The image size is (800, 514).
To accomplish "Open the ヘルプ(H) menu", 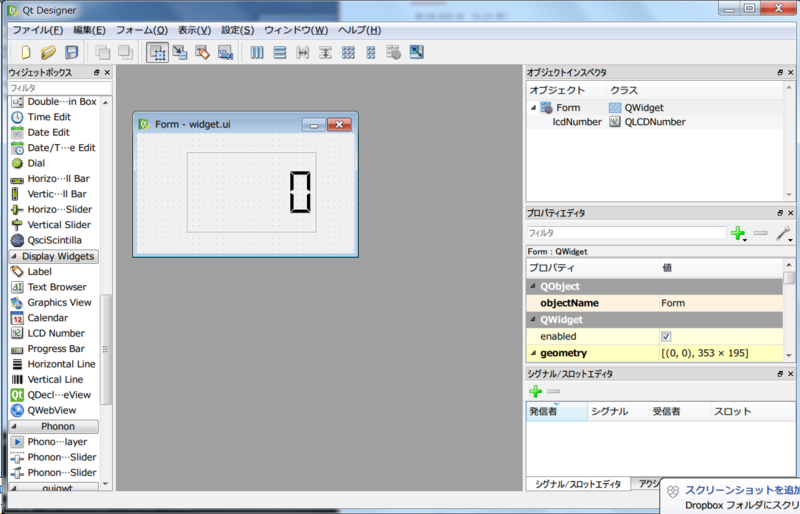I will tap(359, 30).
